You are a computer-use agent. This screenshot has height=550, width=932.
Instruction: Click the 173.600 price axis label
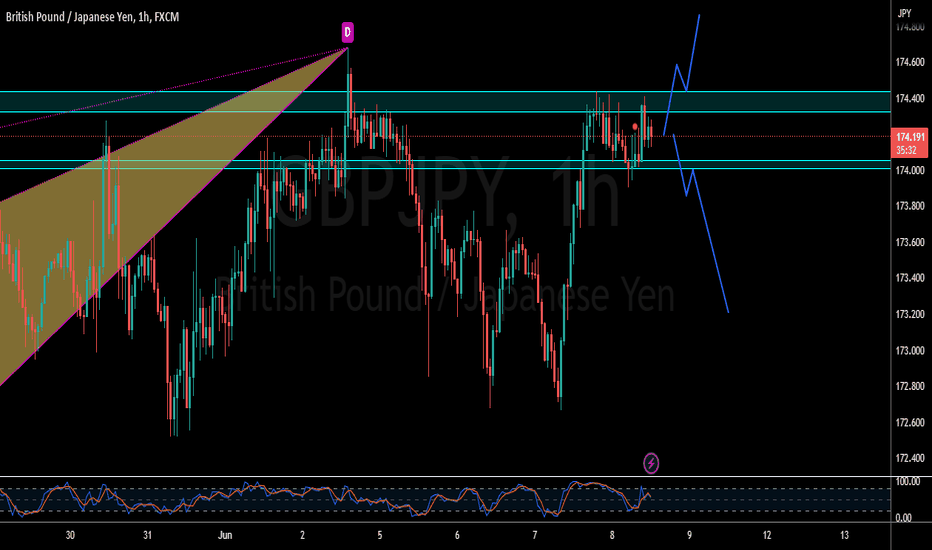coord(910,243)
